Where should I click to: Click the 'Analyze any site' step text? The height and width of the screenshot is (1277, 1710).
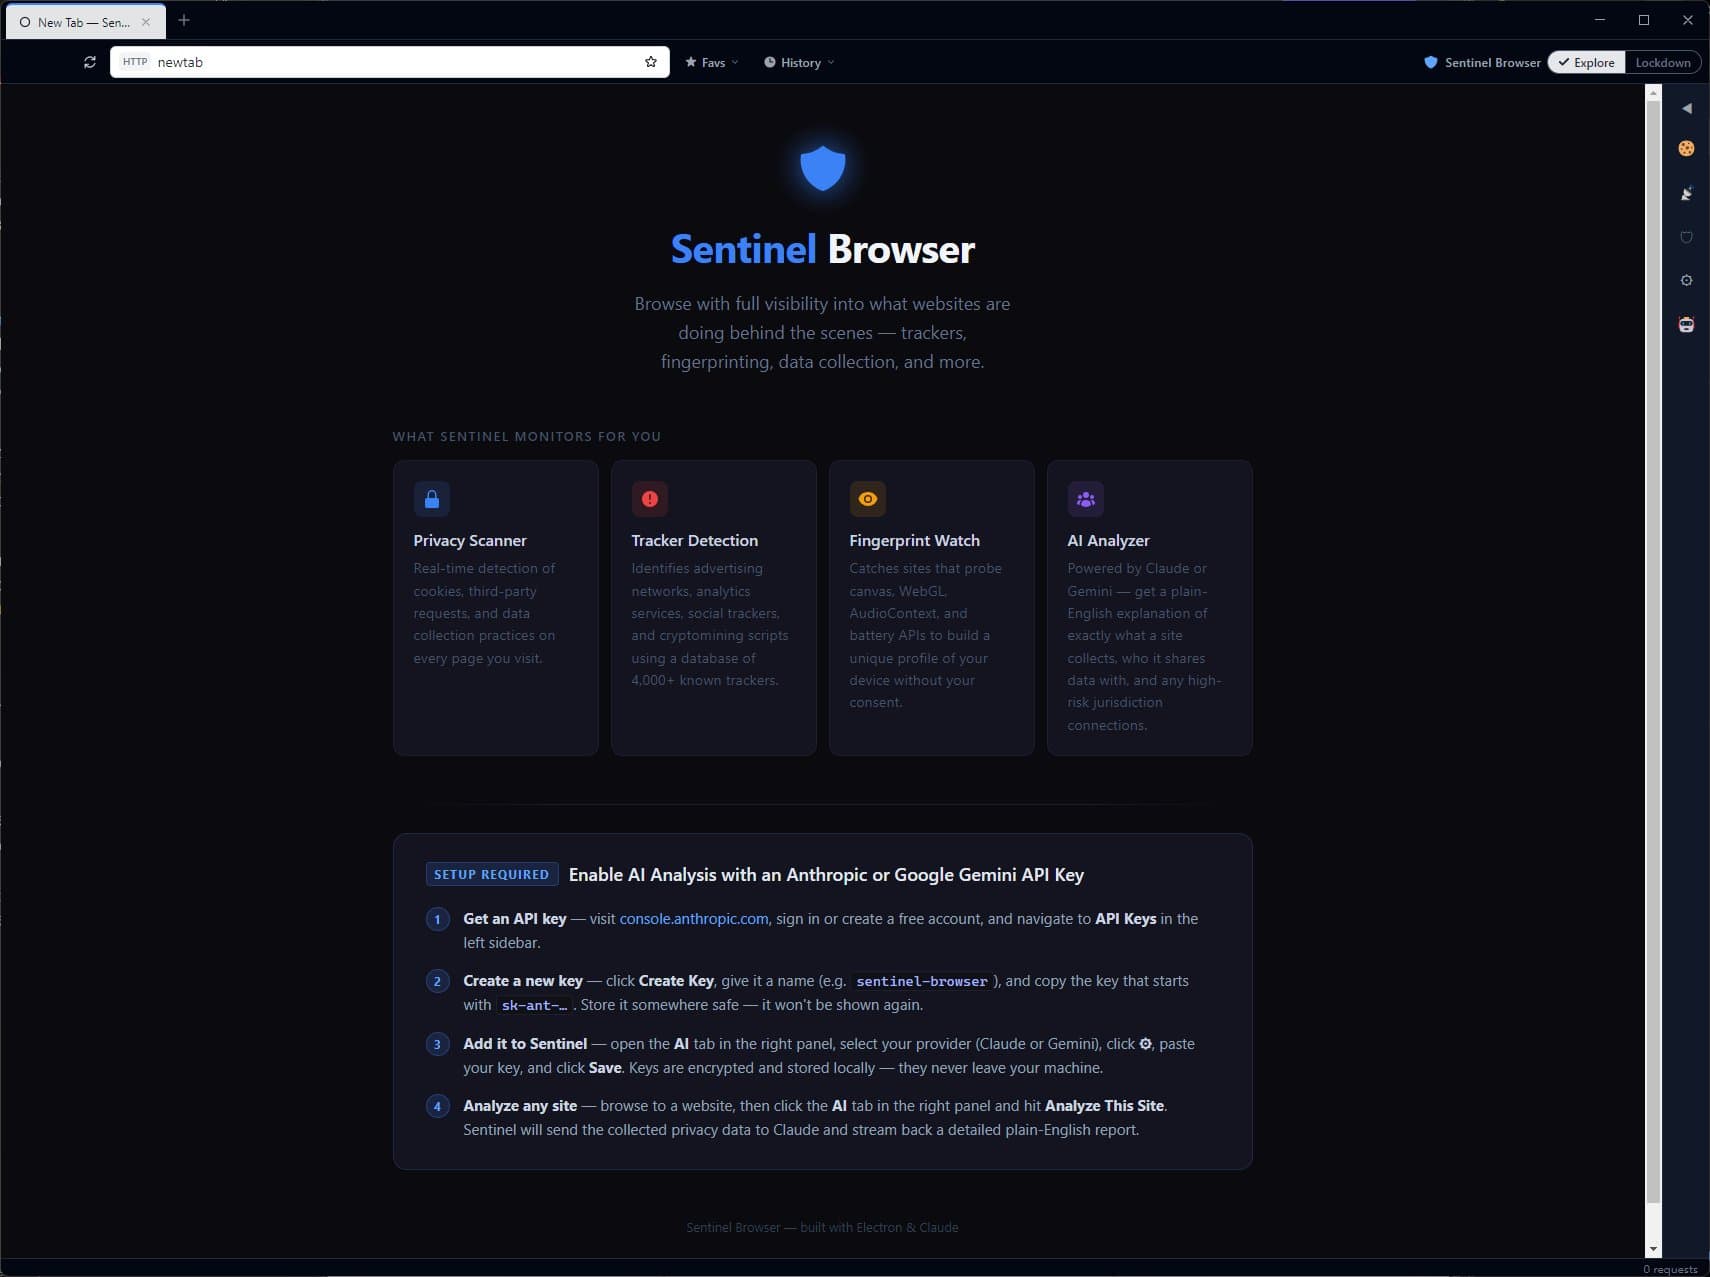click(520, 1106)
